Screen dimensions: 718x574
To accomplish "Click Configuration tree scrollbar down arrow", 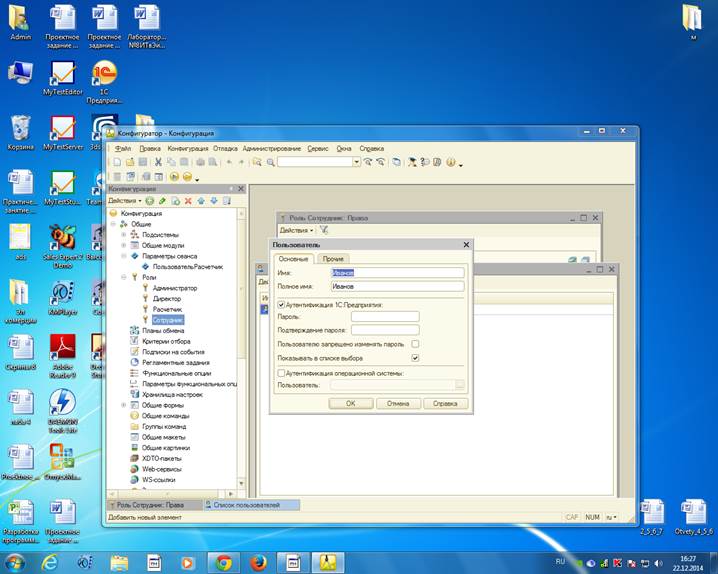I will [241, 483].
